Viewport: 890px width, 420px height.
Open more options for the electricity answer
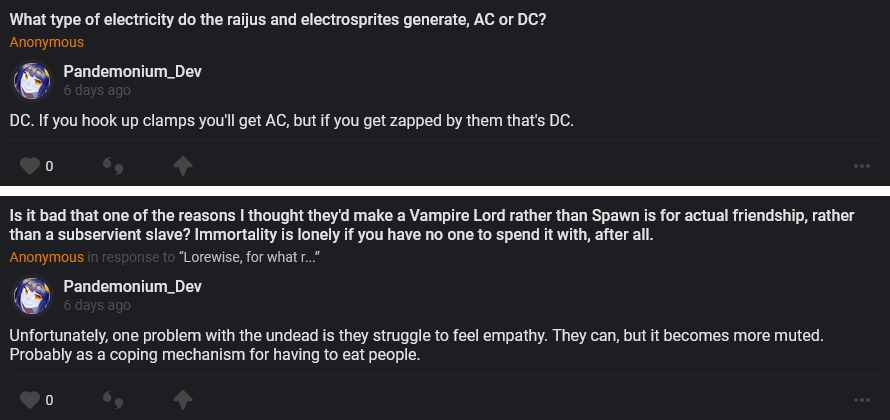pyautogui.click(x=862, y=166)
